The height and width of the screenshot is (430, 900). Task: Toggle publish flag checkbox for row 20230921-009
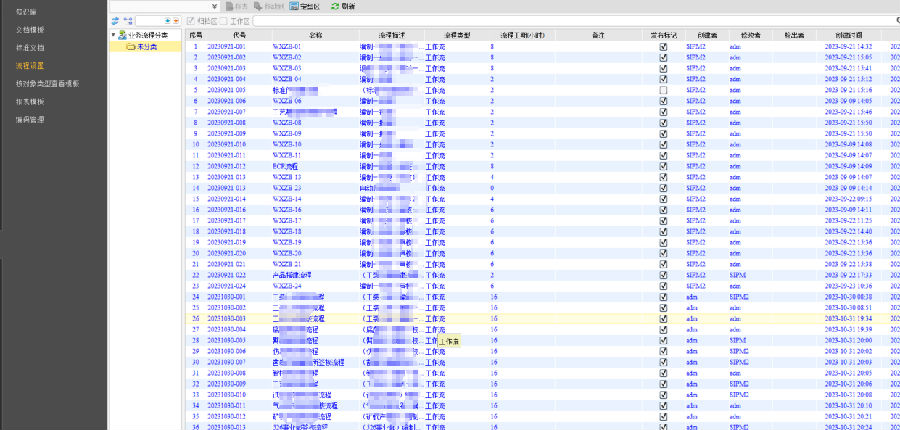coord(664,133)
